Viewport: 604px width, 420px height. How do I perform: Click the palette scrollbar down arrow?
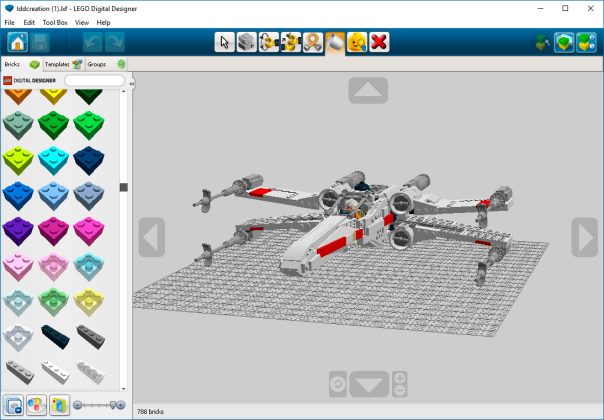(124, 389)
